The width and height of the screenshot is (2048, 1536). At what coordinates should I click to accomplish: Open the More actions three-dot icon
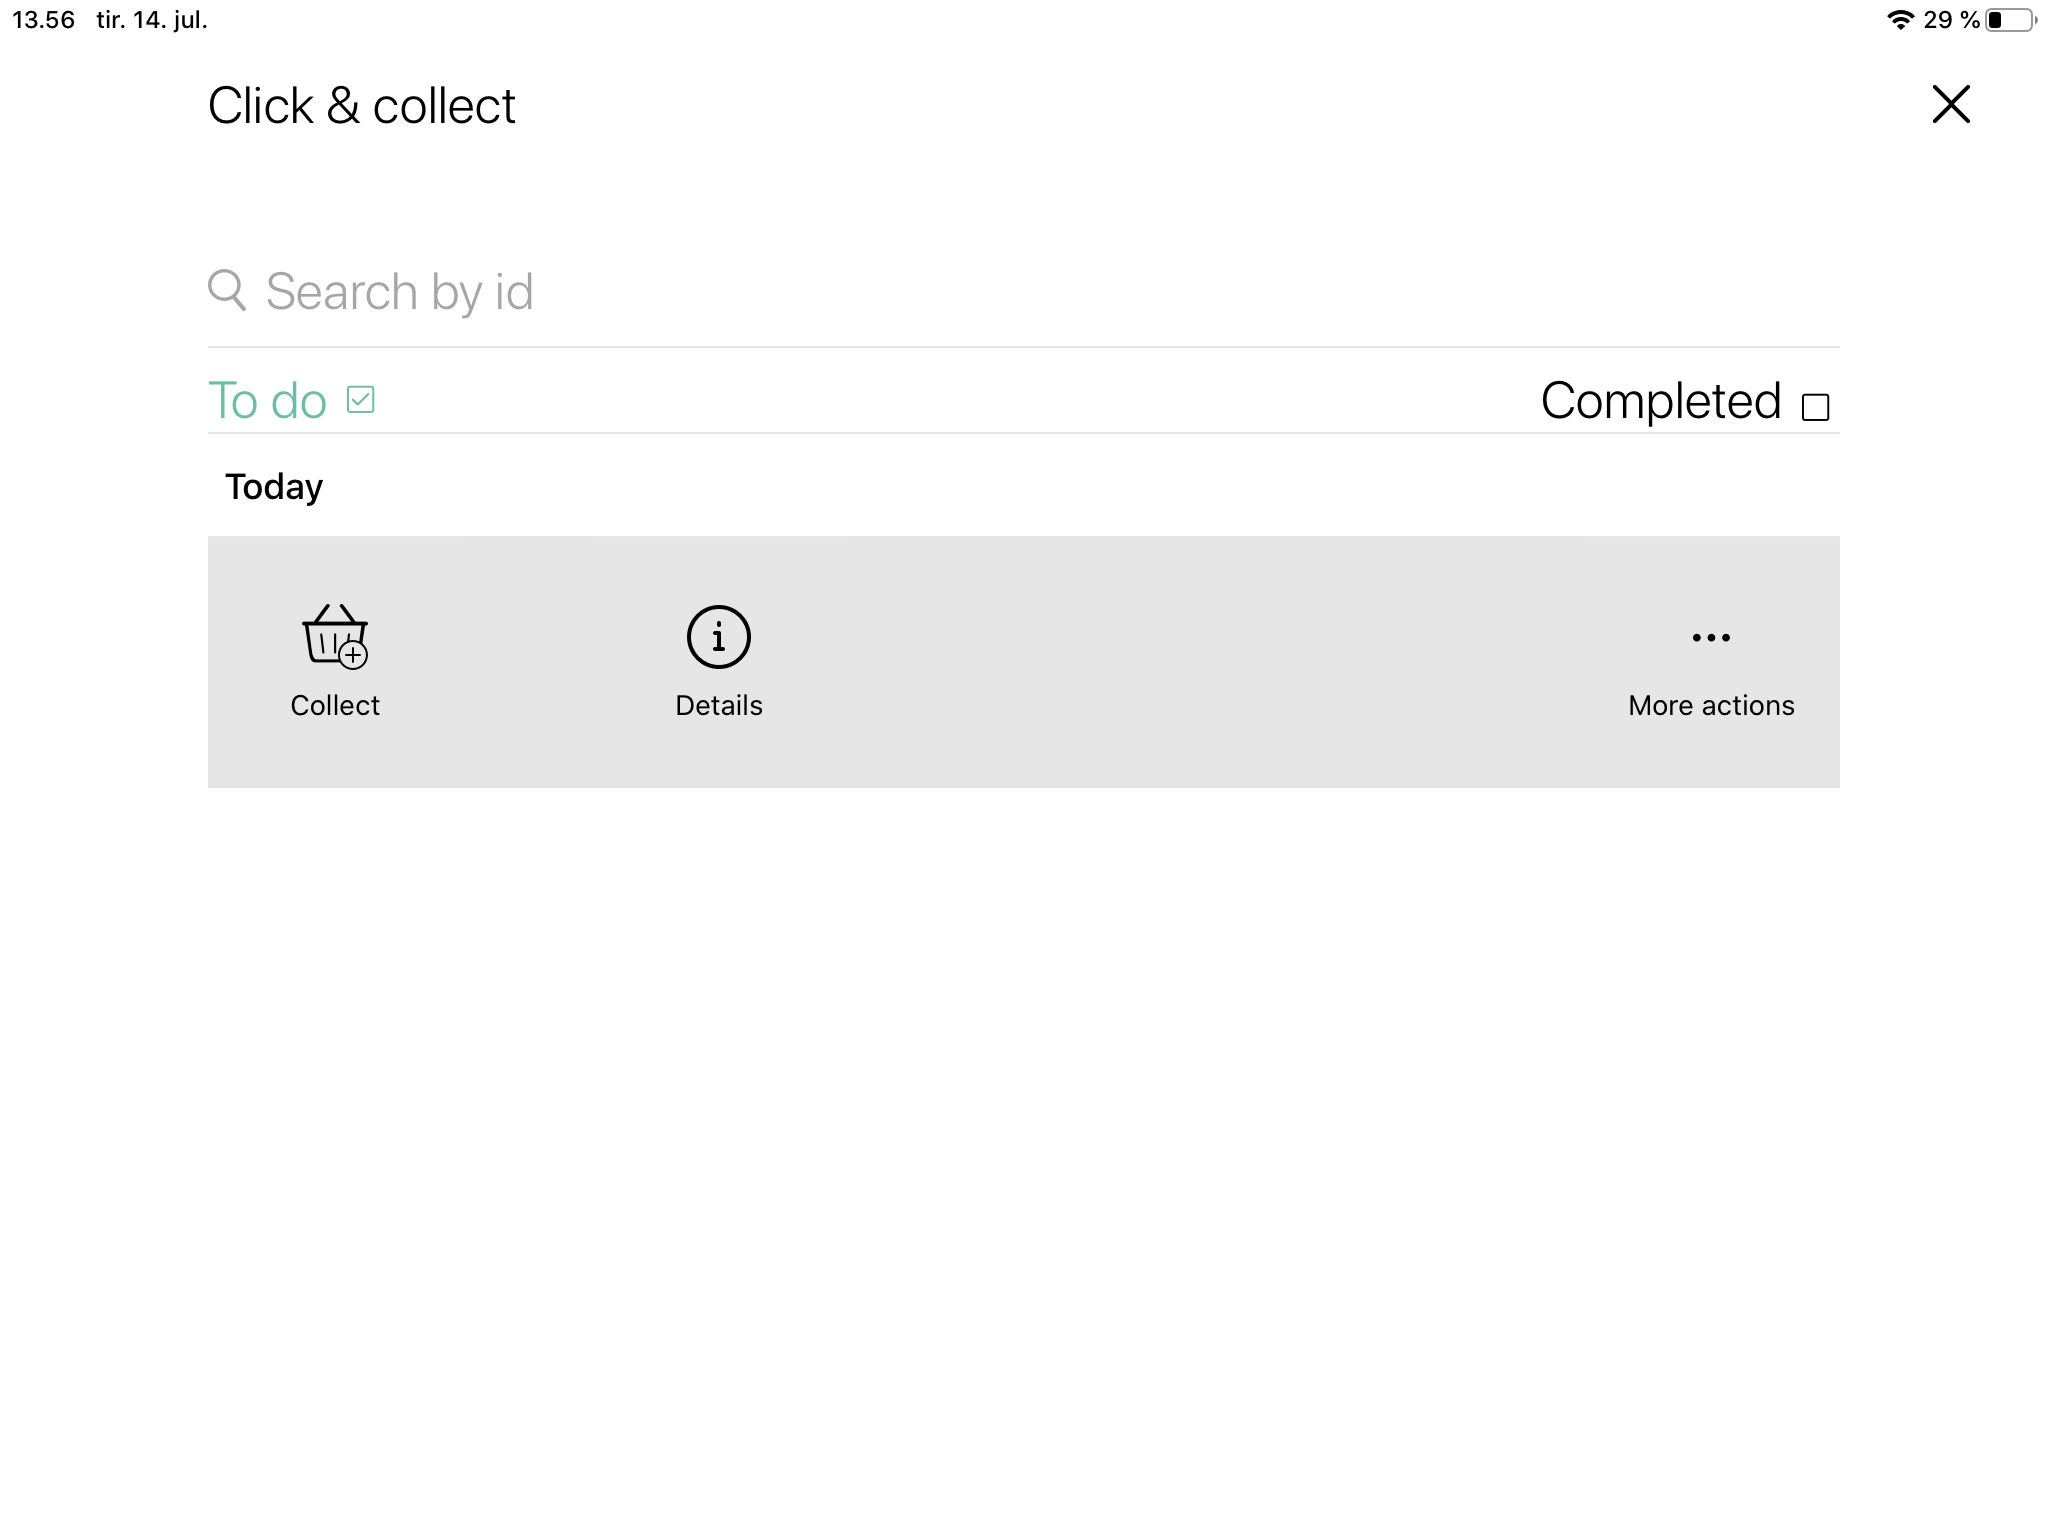[x=1711, y=637]
